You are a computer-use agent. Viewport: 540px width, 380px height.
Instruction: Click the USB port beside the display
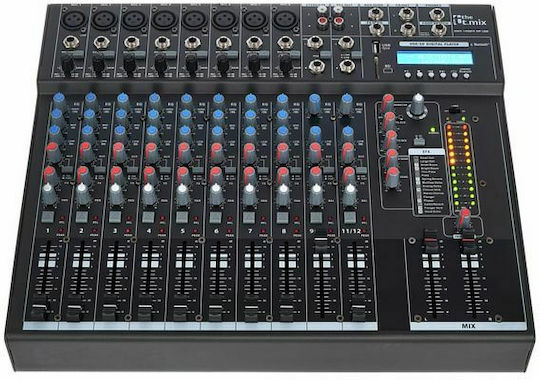pos(376,47)
